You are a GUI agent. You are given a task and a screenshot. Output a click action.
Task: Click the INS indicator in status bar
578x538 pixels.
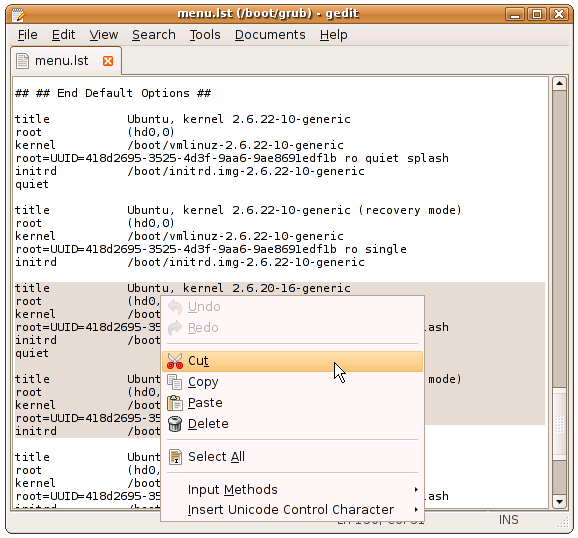[508, 520]
